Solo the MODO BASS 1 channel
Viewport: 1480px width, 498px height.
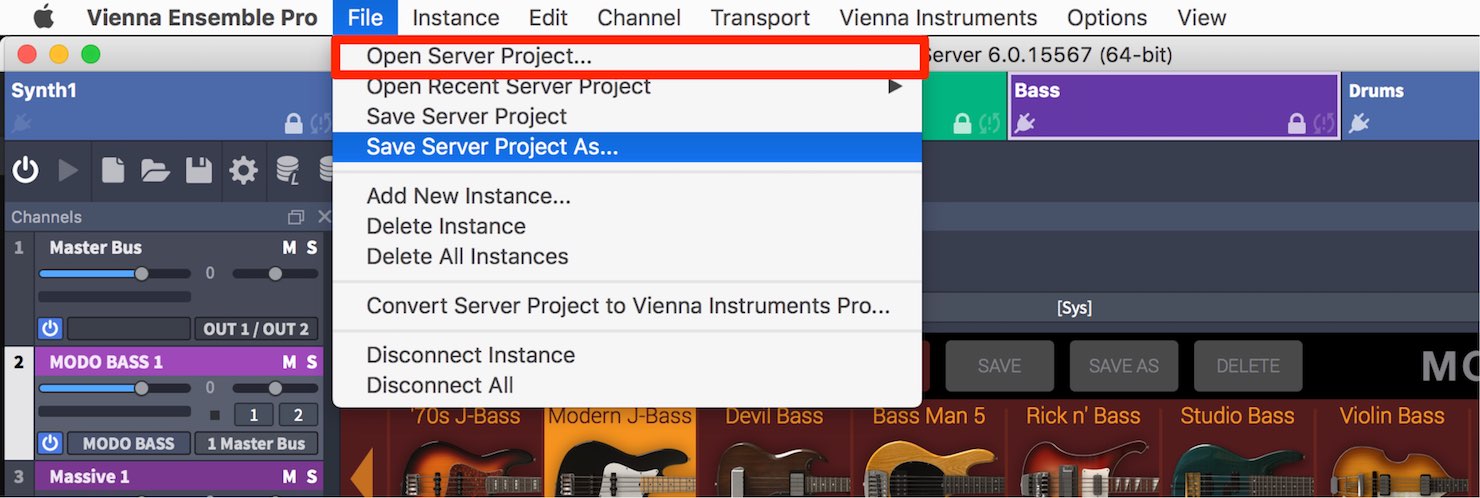click(312, 362)
